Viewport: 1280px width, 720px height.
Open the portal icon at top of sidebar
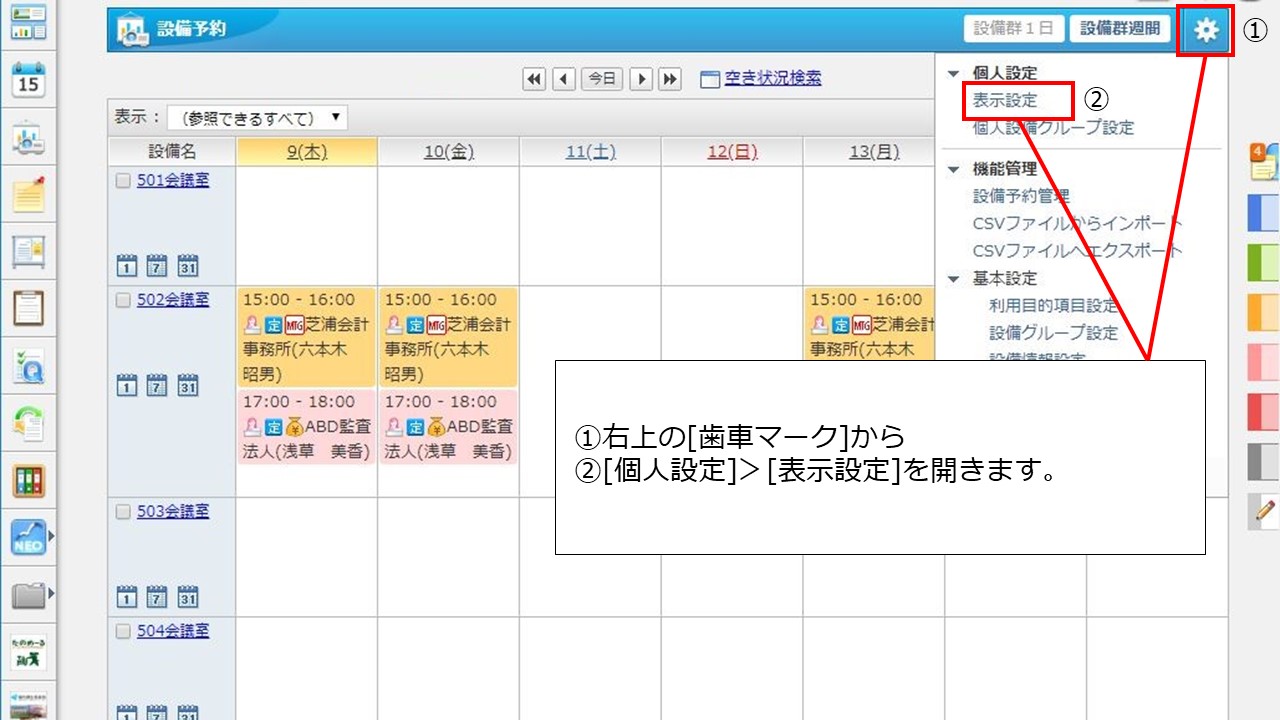coord(28,22)
